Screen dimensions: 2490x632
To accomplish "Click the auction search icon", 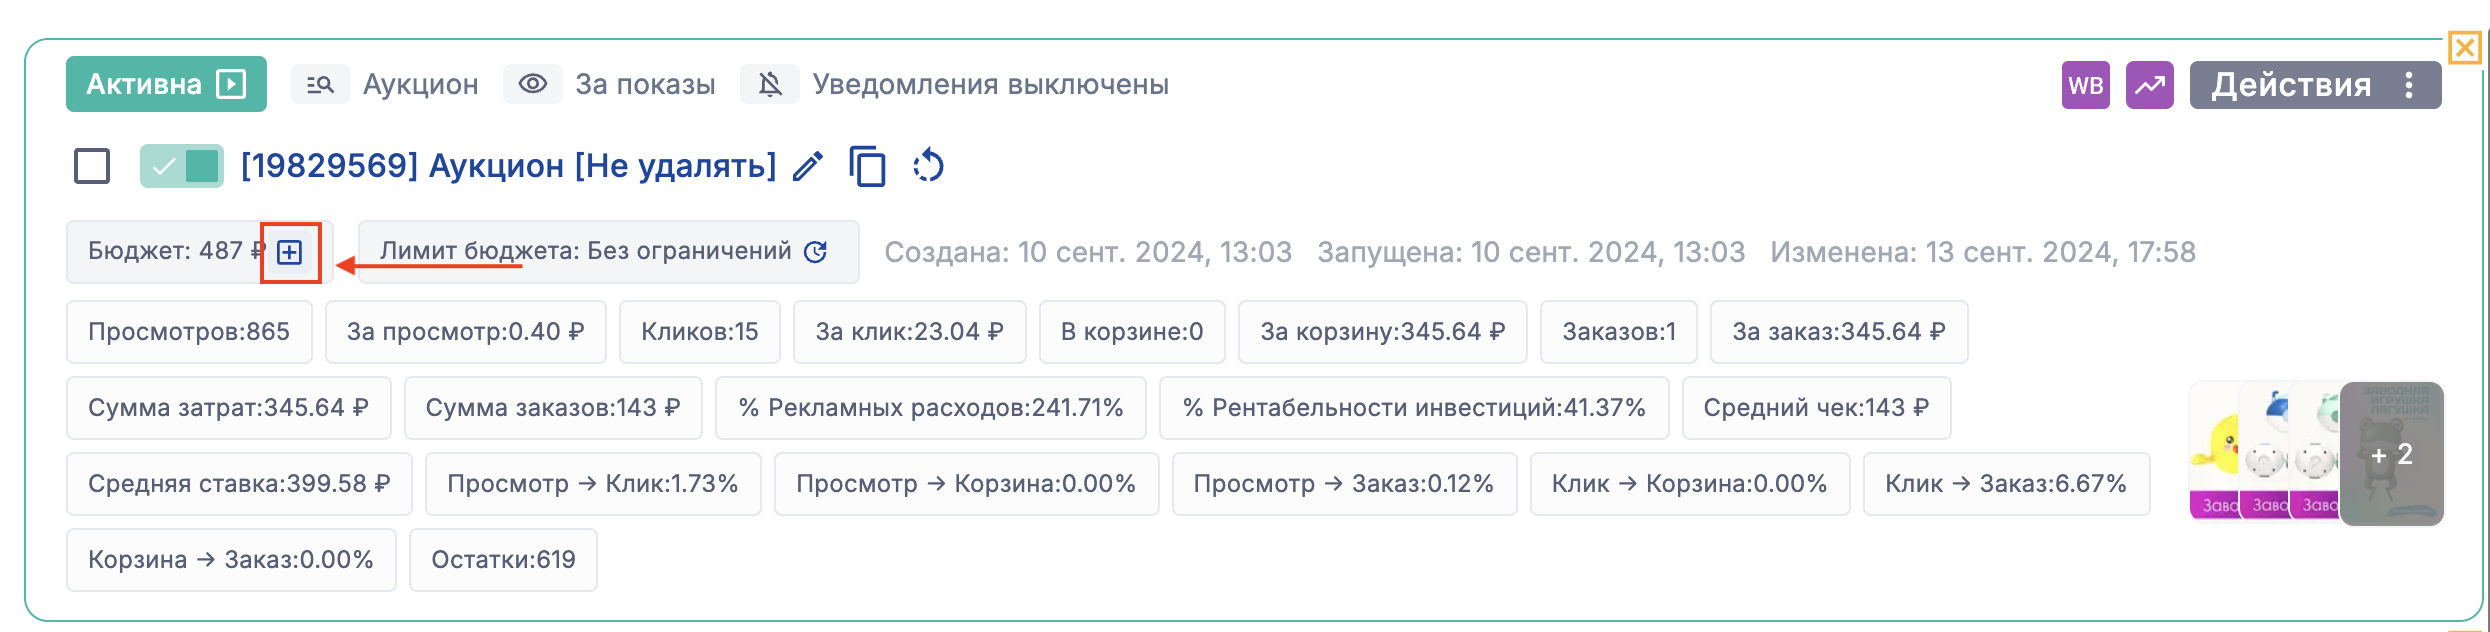I will point(320,85).
